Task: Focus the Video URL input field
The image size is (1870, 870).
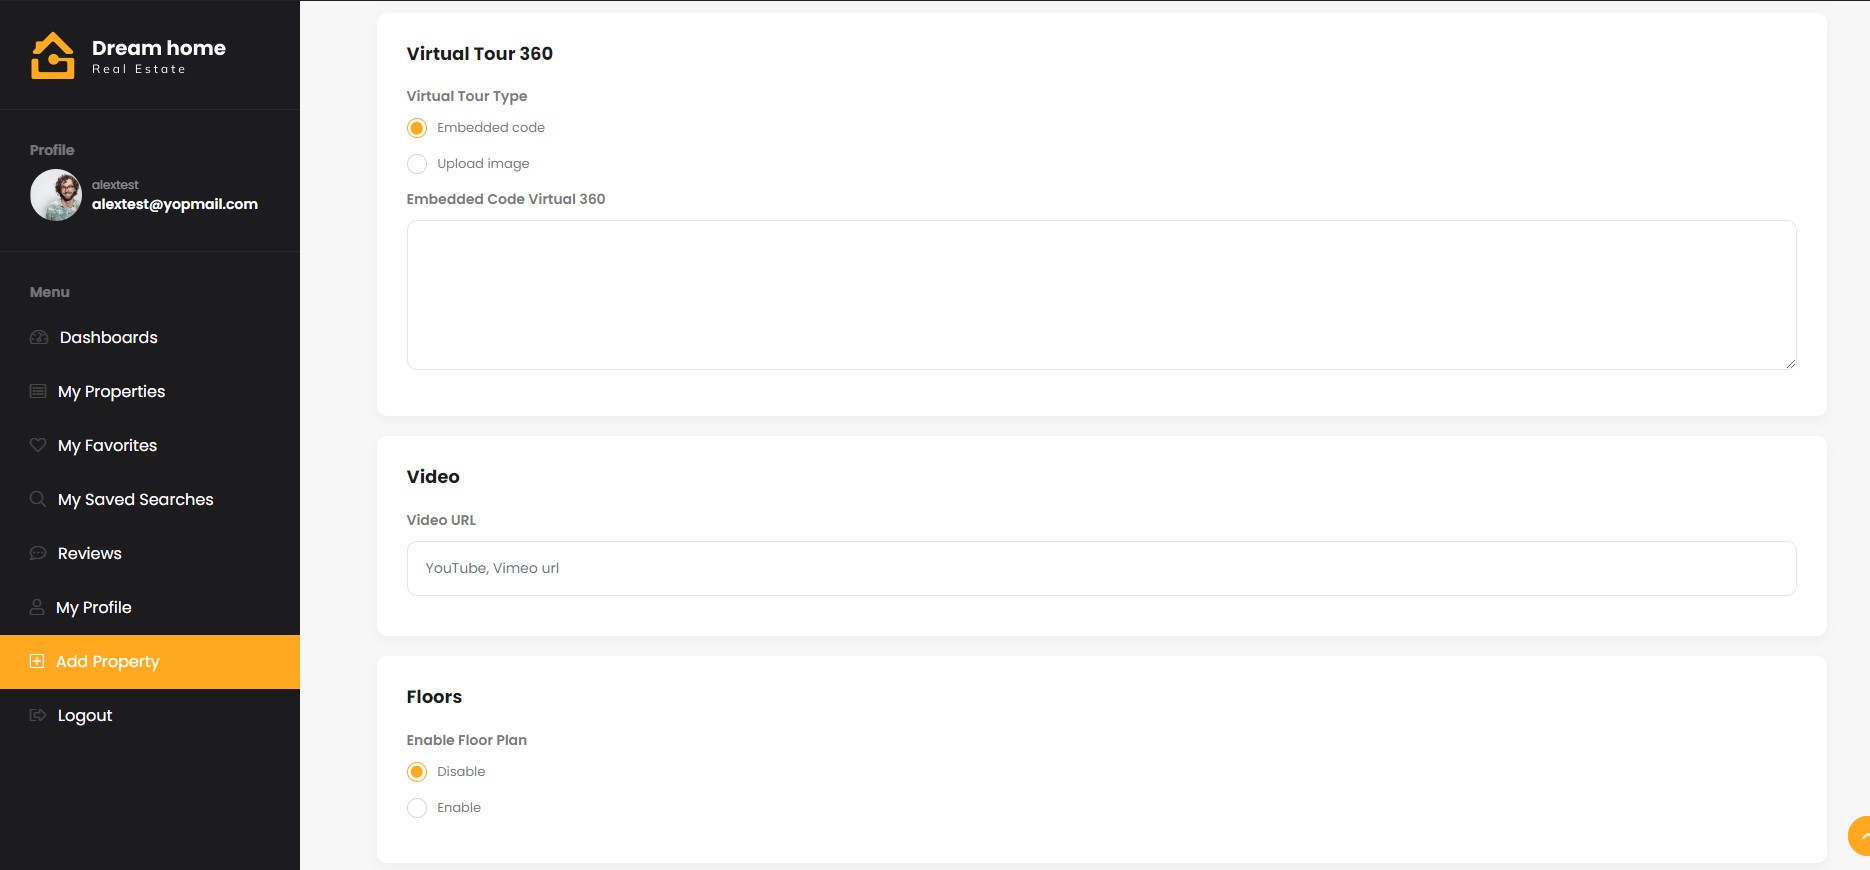Action: 1101,568
